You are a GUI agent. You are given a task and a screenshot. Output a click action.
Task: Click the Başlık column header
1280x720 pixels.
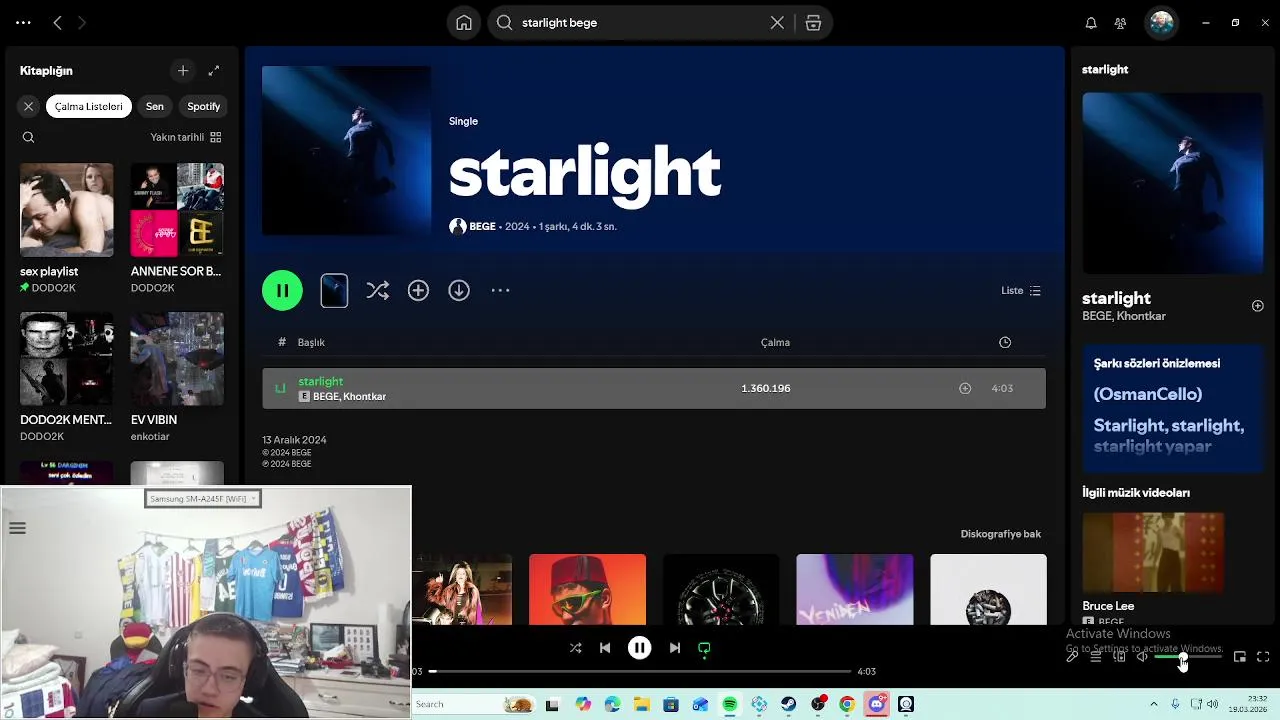pyautogui.click(x=311, y=342)
